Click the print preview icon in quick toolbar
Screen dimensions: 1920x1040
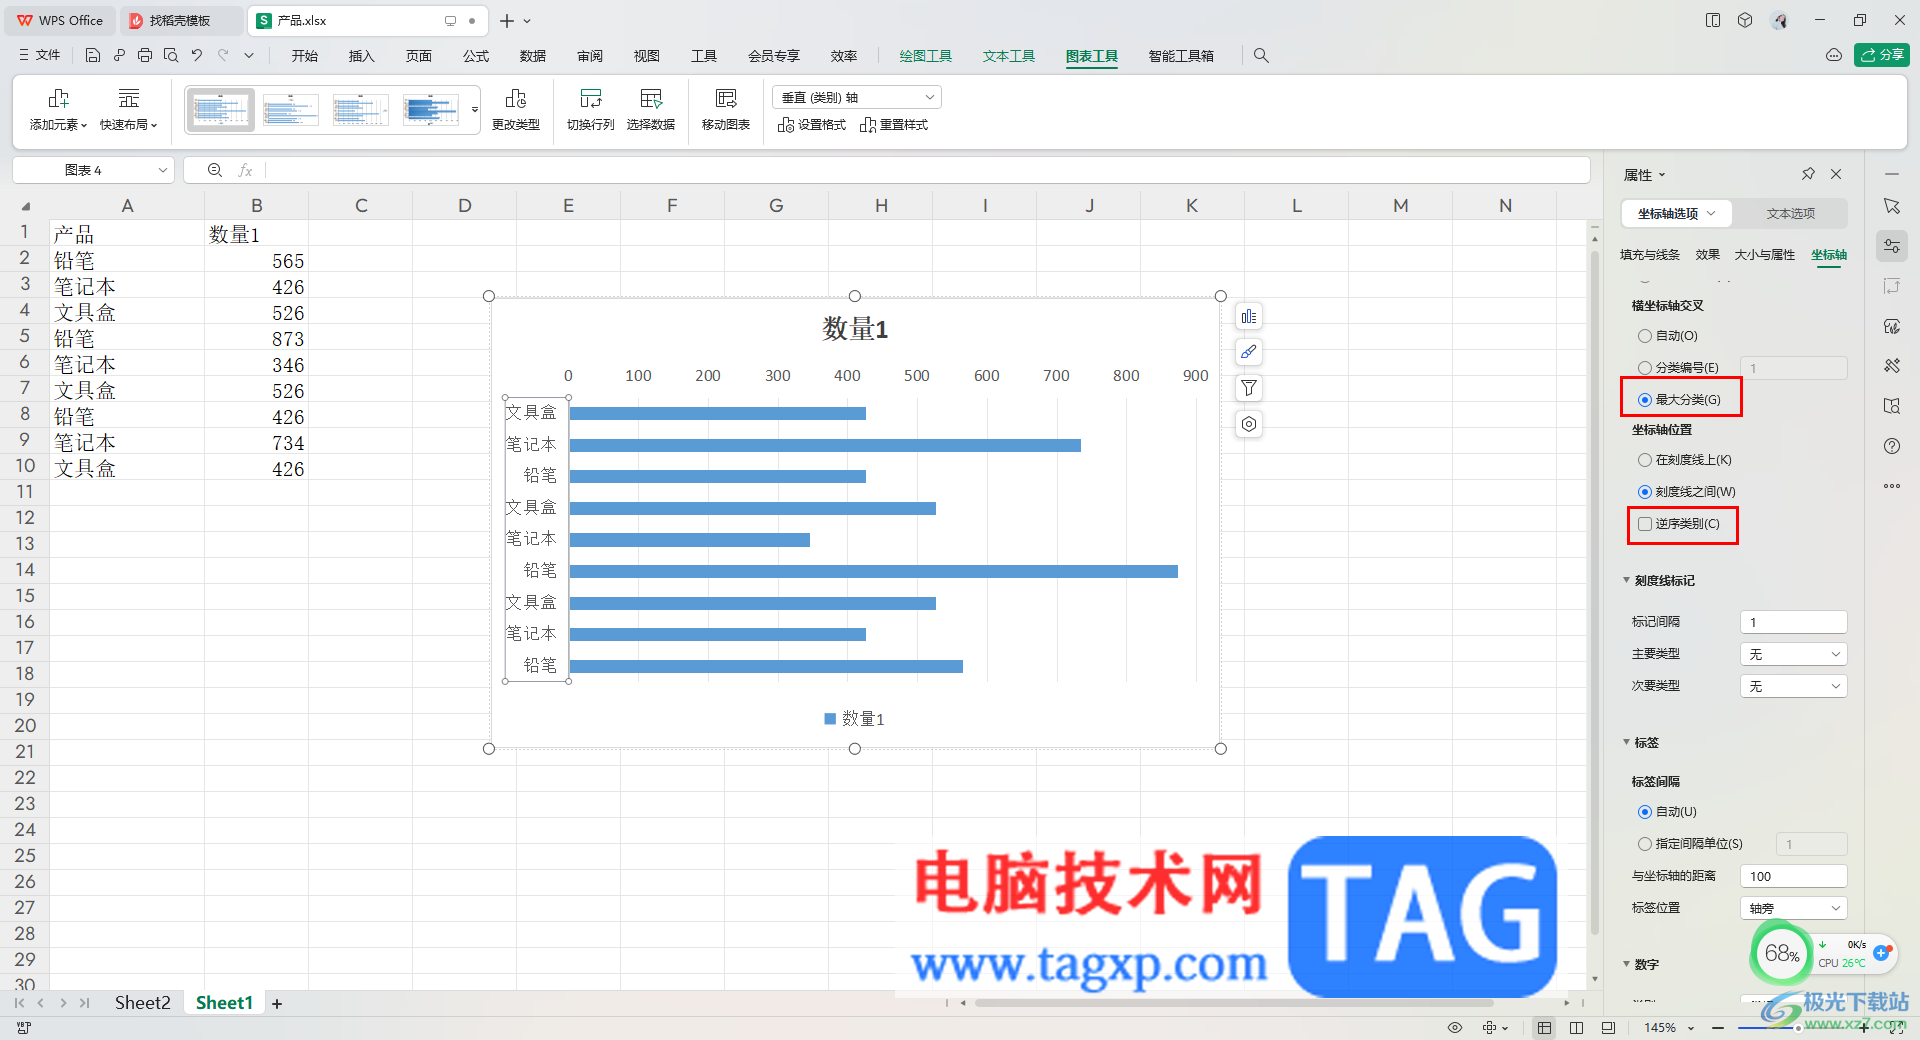(171, 56)
